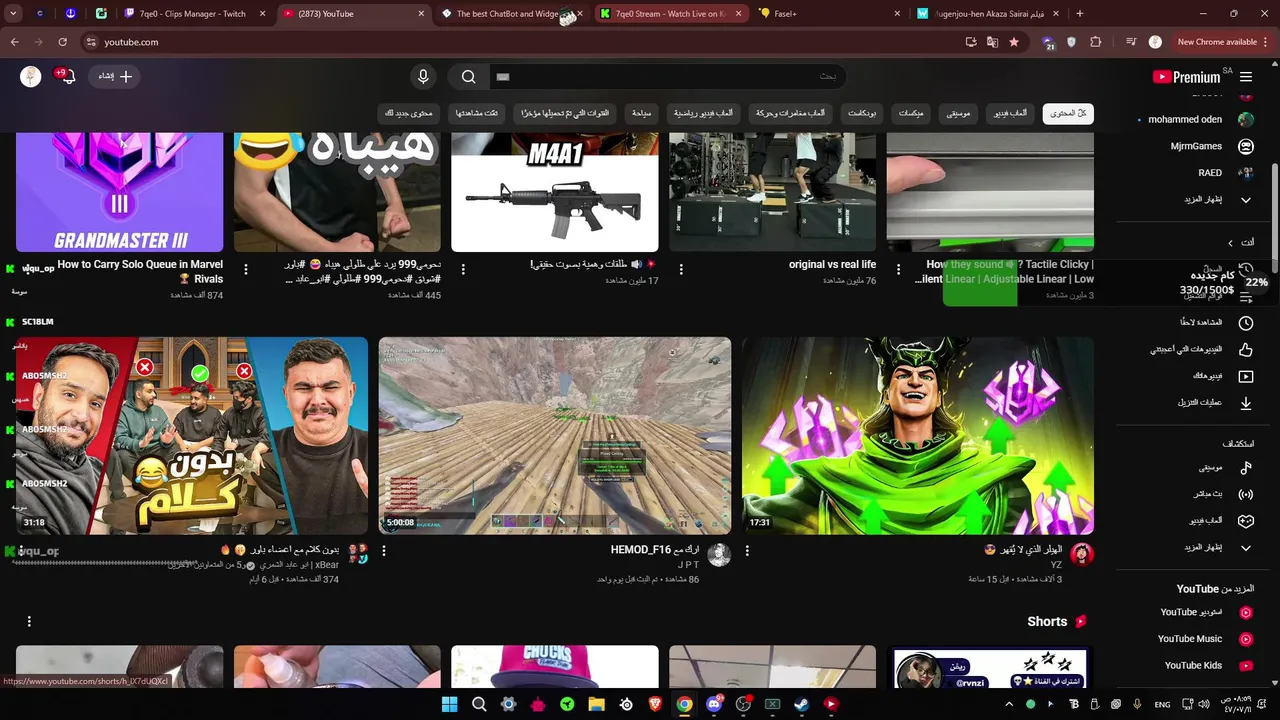Open more options for 'original vs real life'
Image resolution: width=1280 pixels, height=720 pixels.
click(x=681, y=270)
